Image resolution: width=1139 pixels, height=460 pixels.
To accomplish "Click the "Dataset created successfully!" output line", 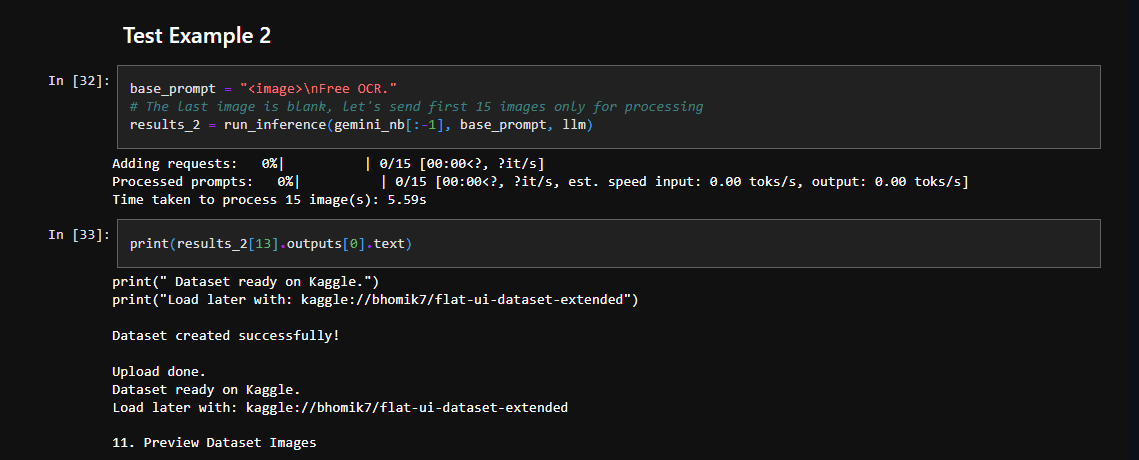I will coord(225,335).
